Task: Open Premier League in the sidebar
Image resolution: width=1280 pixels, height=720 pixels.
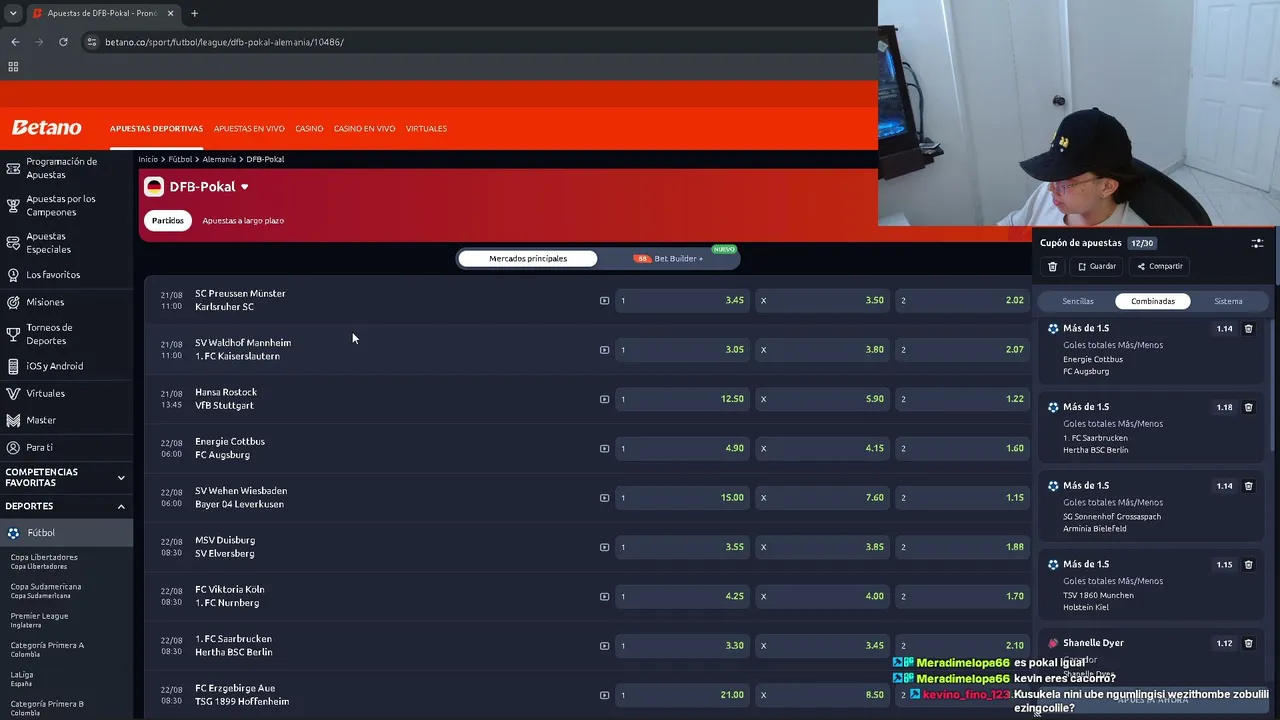Action: click(x=40, y=620)
